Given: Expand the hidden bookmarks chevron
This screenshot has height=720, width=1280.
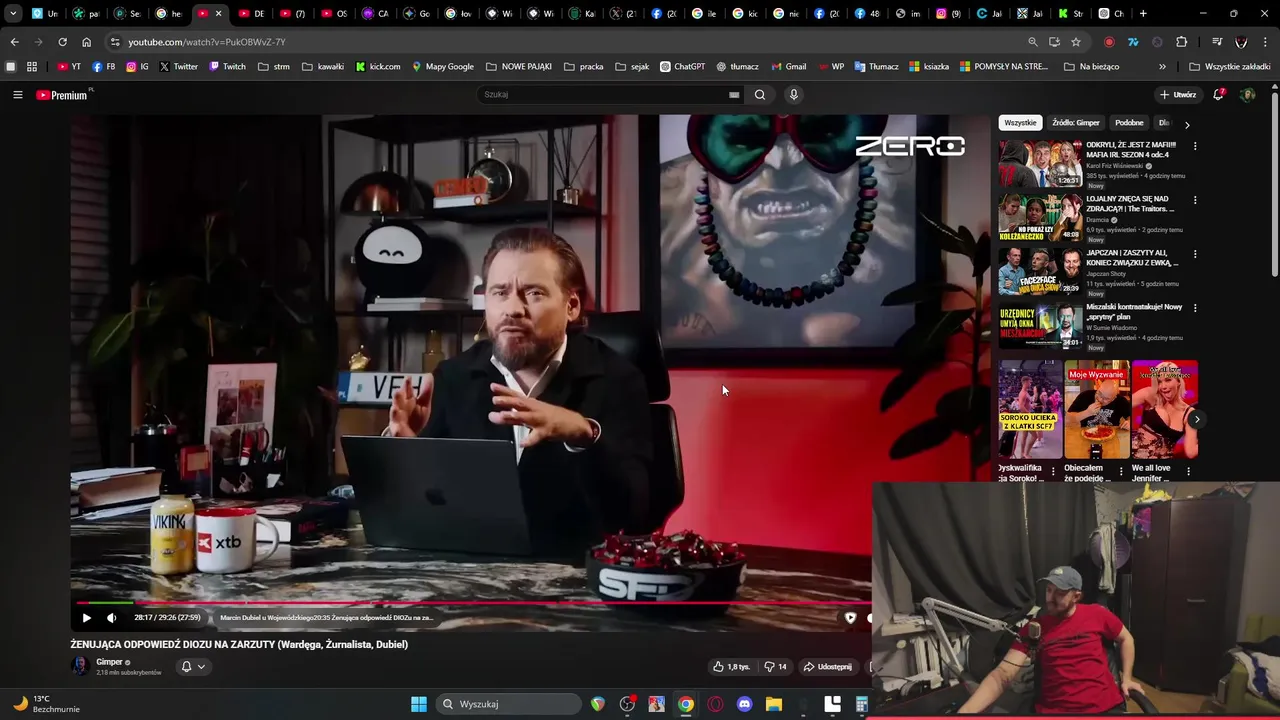Looking at the screenshot, I should point(1162,67).
